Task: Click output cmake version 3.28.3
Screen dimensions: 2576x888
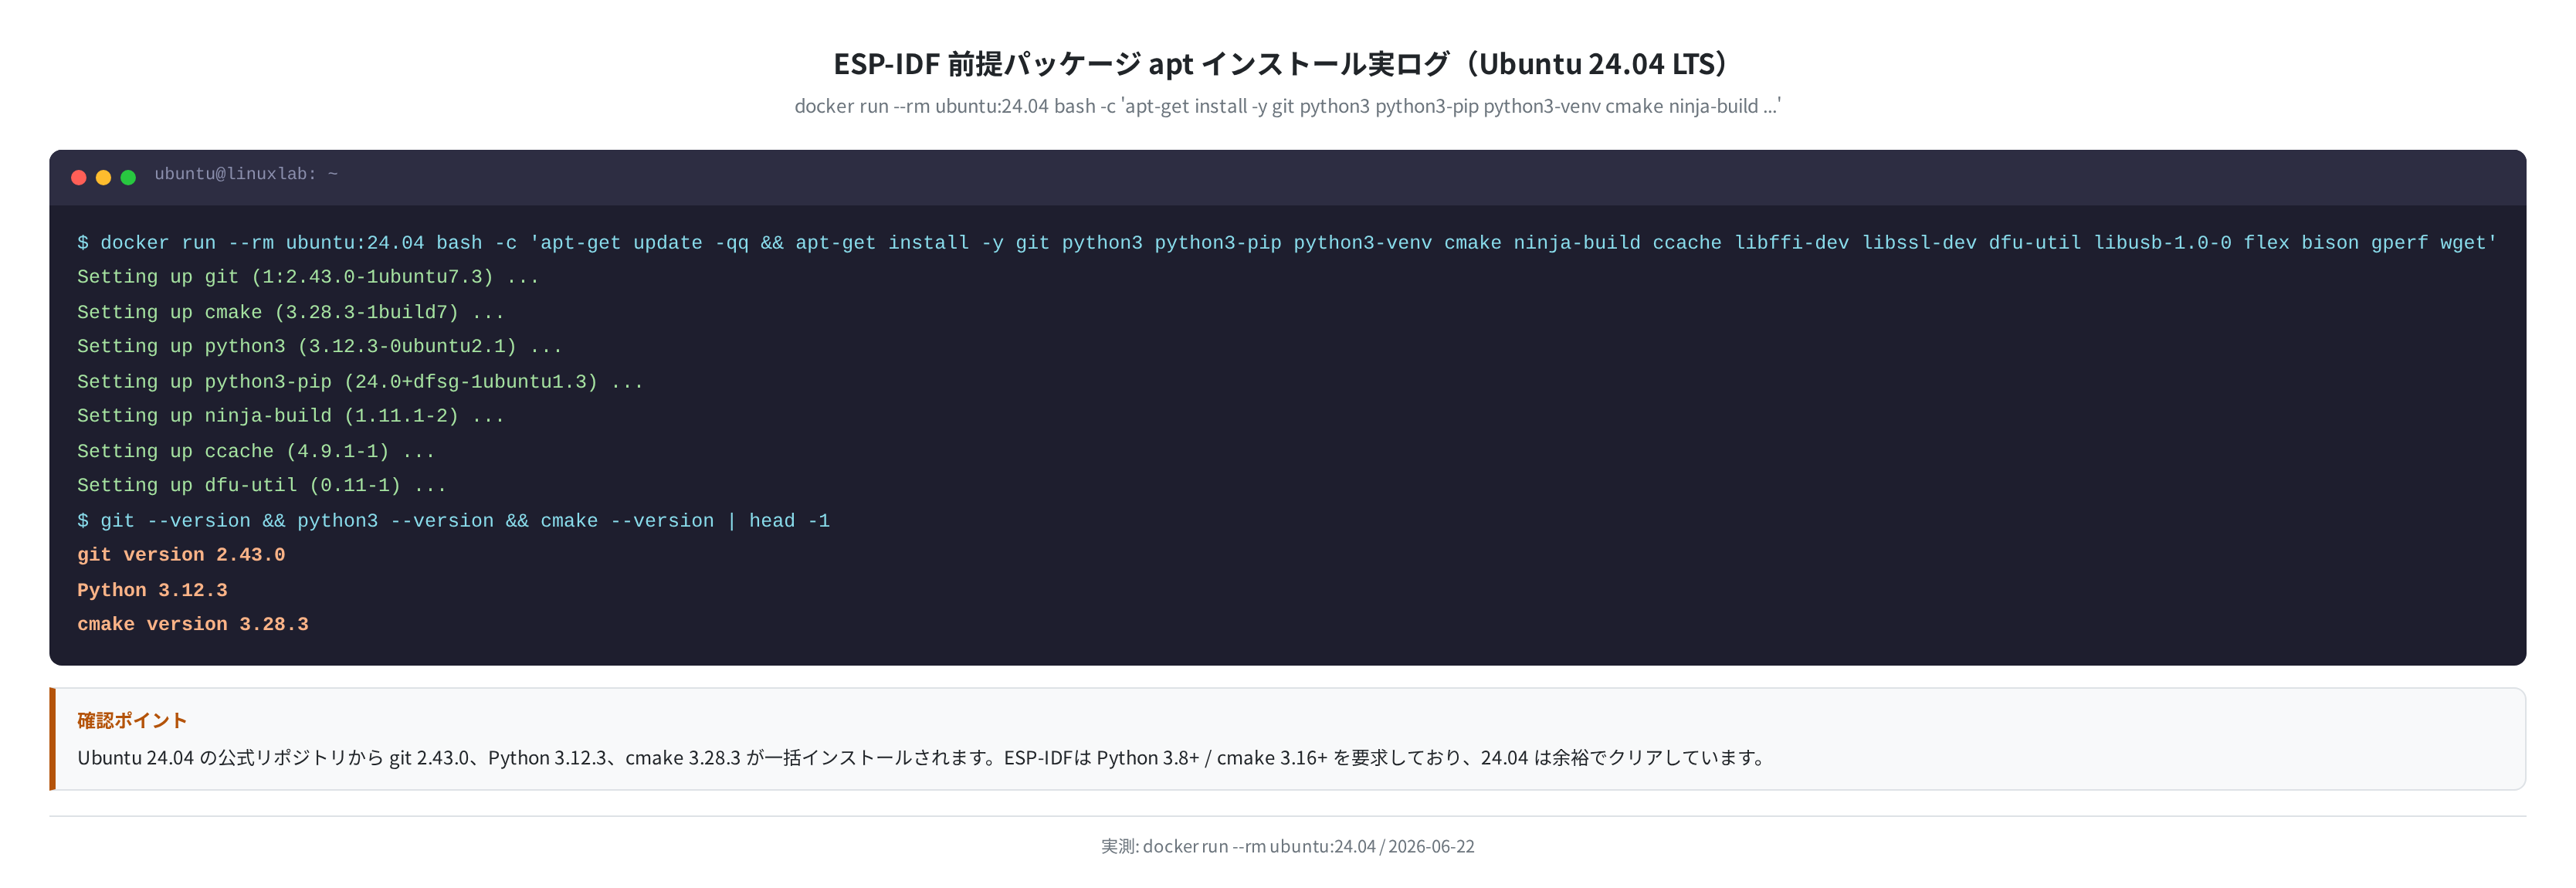Action: click(193, 625)
